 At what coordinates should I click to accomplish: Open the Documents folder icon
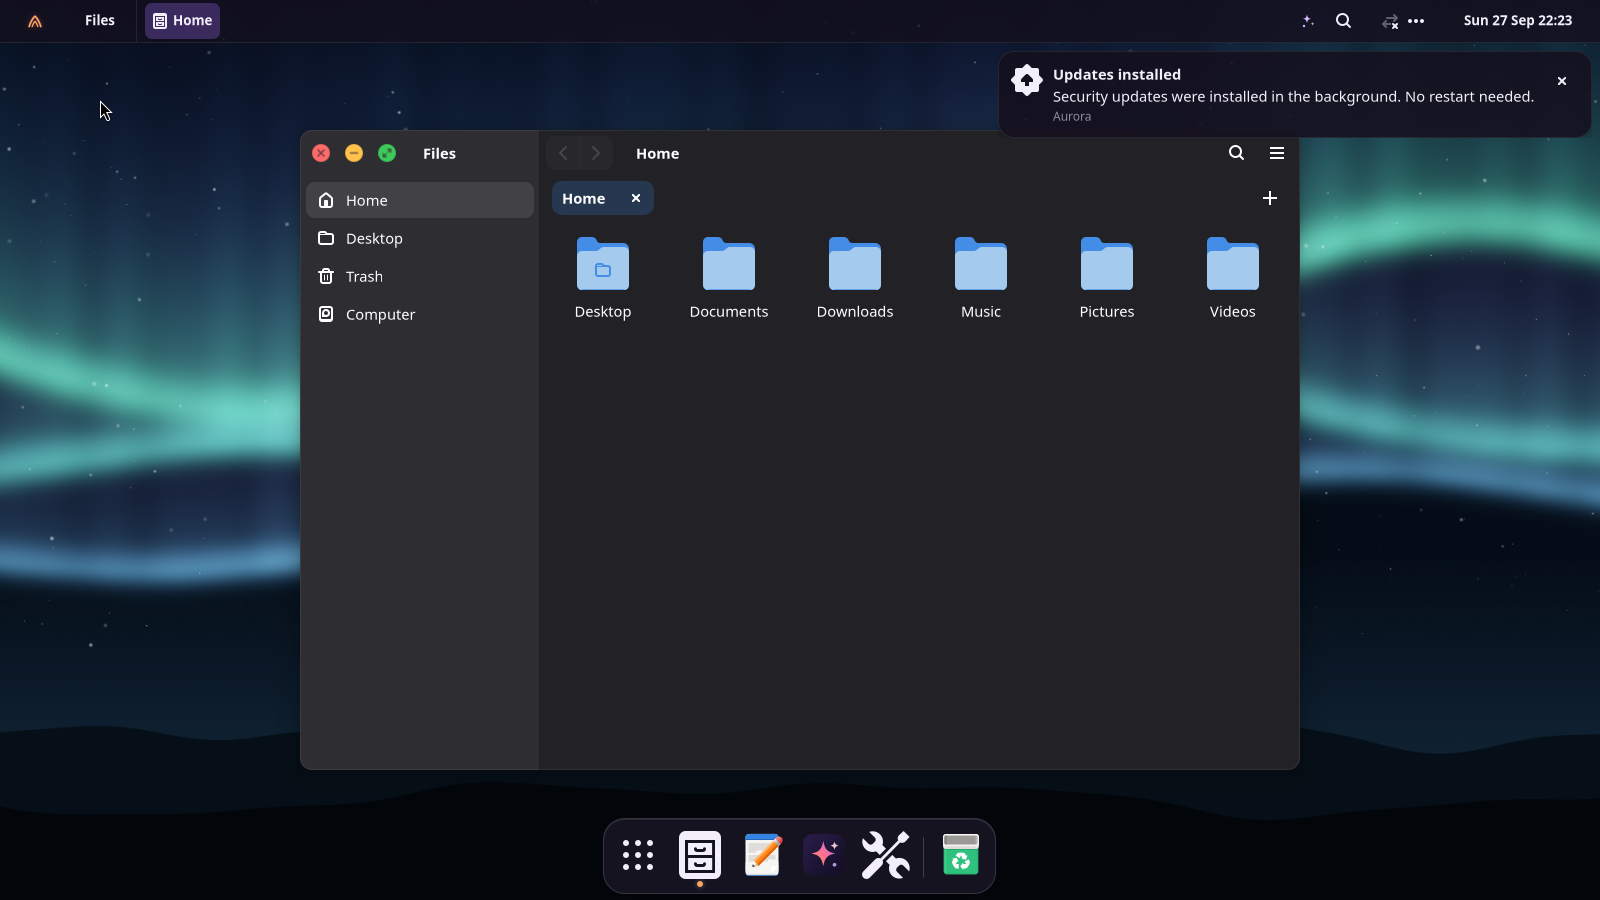point(729,264)
